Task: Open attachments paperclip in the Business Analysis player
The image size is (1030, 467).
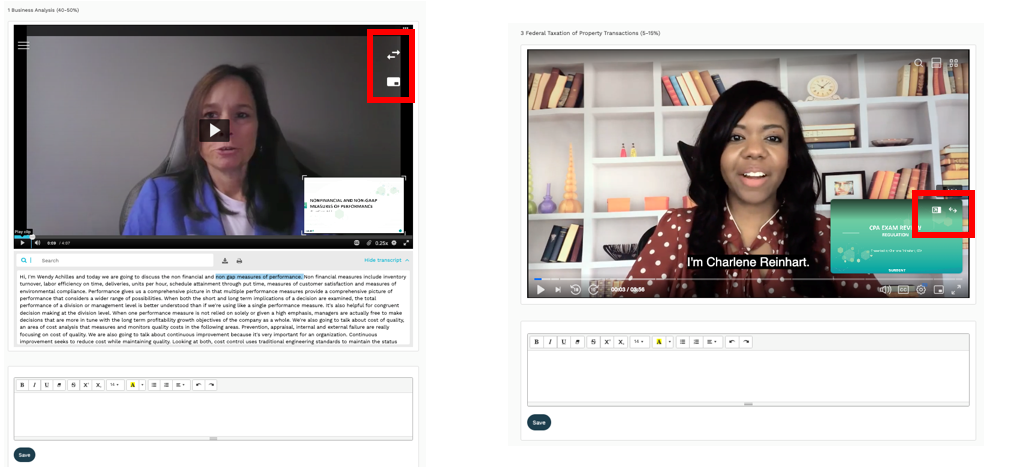Action: click(x=369, y=242)
